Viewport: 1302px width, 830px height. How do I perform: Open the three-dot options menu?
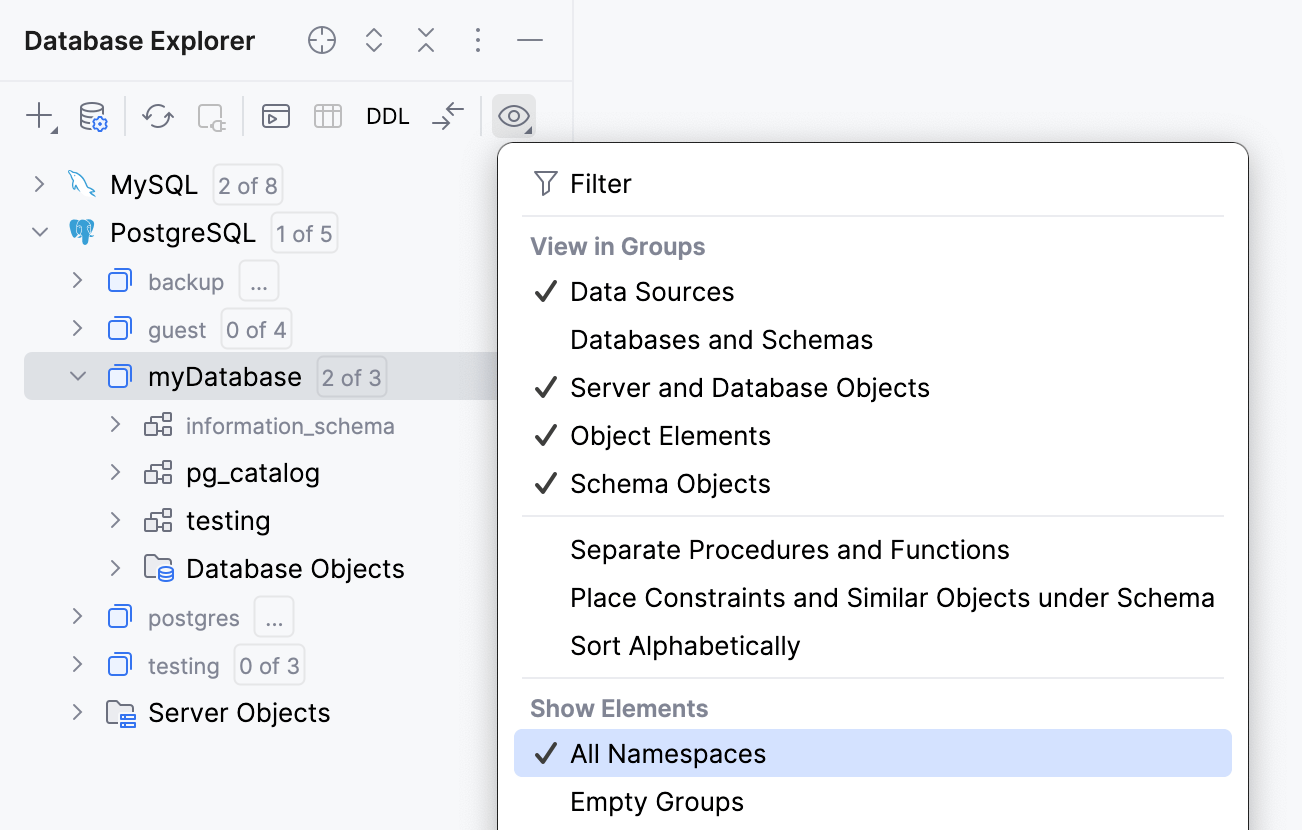477,40
